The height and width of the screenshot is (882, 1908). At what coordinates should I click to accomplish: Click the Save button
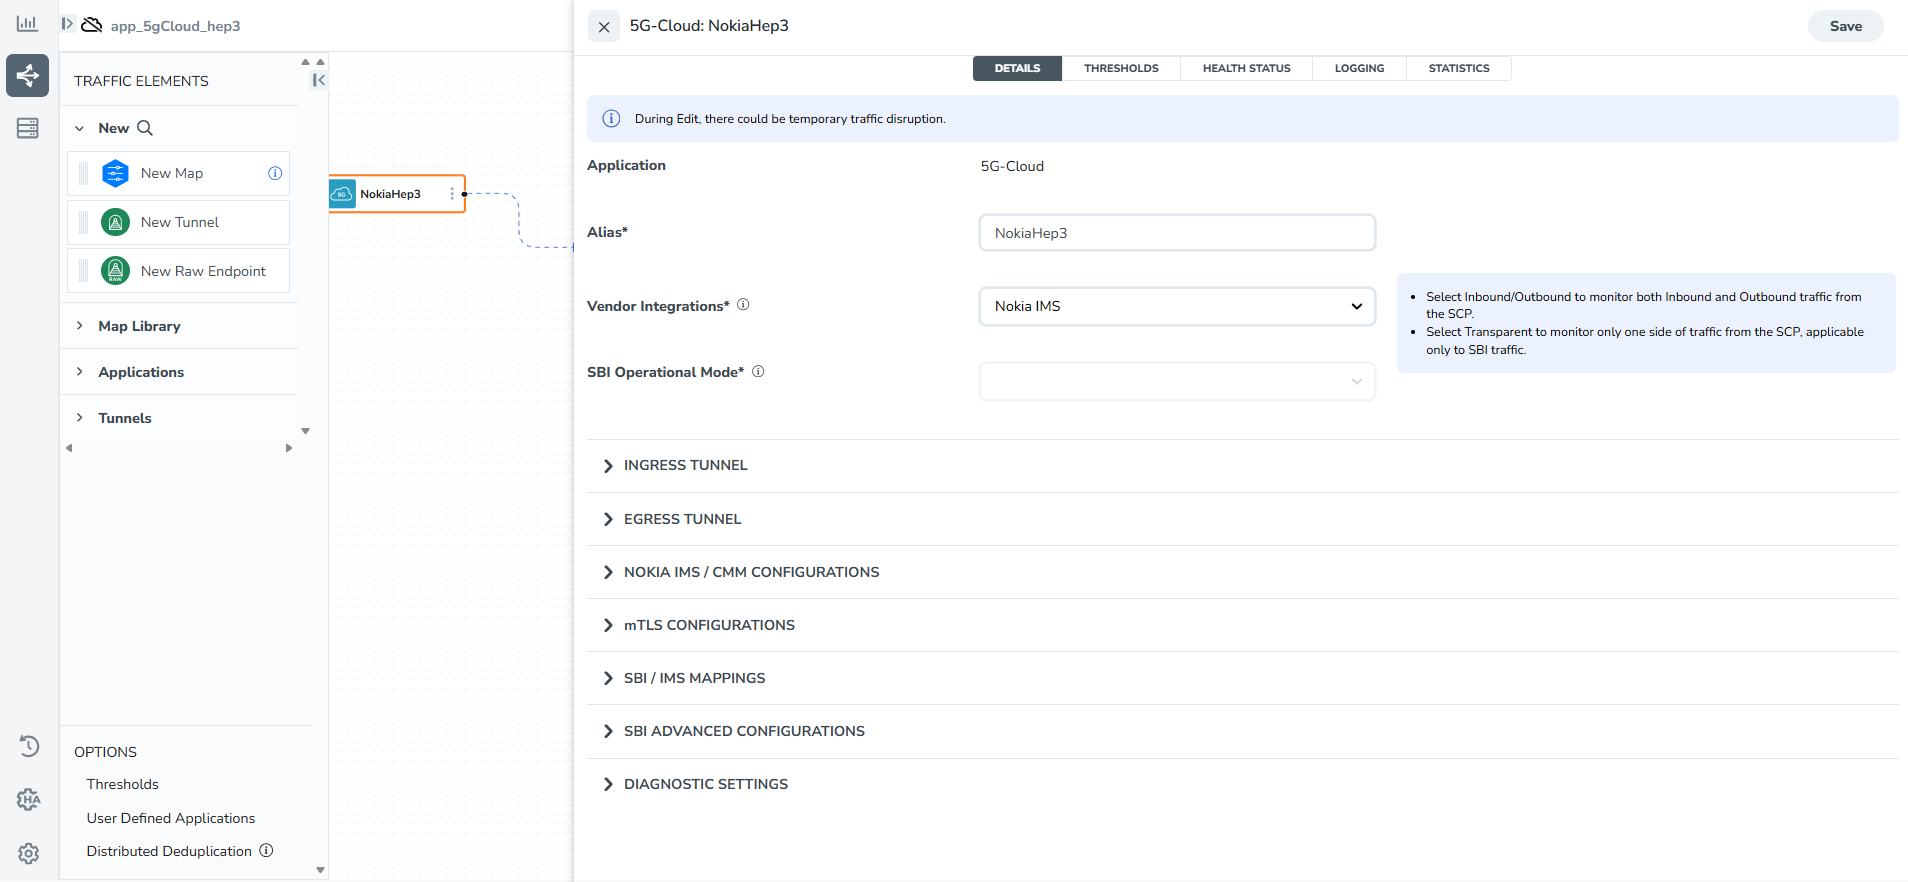click(x=1845, y=26)
